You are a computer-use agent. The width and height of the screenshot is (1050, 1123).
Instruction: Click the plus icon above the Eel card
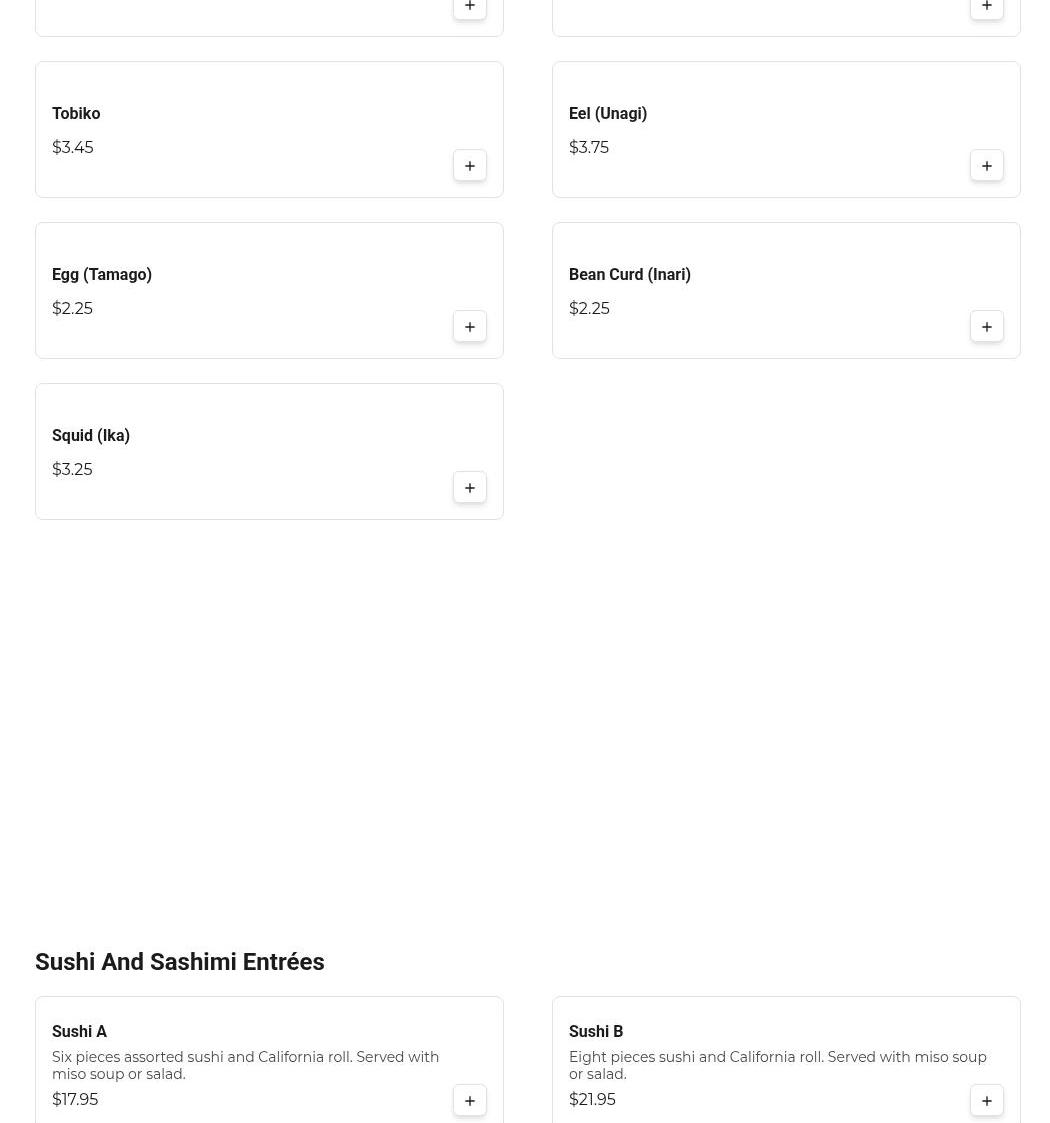click(x=987, y=8)
